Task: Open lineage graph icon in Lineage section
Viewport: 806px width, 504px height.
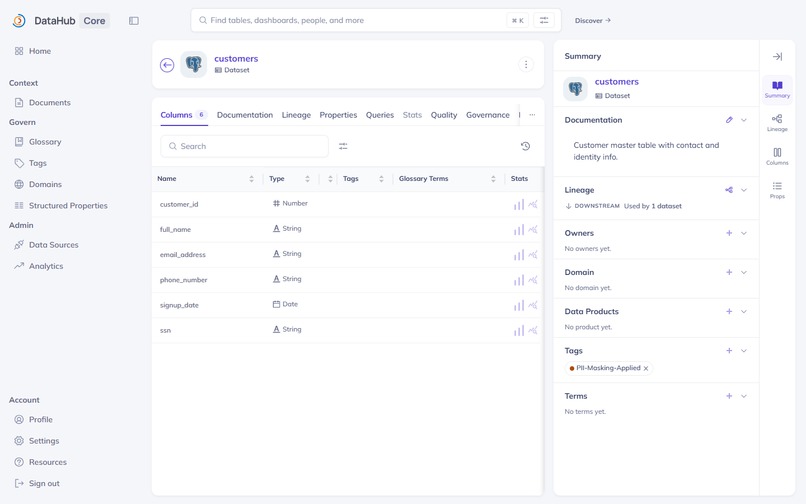Action: pyautogui.click(x=729, y=190)
